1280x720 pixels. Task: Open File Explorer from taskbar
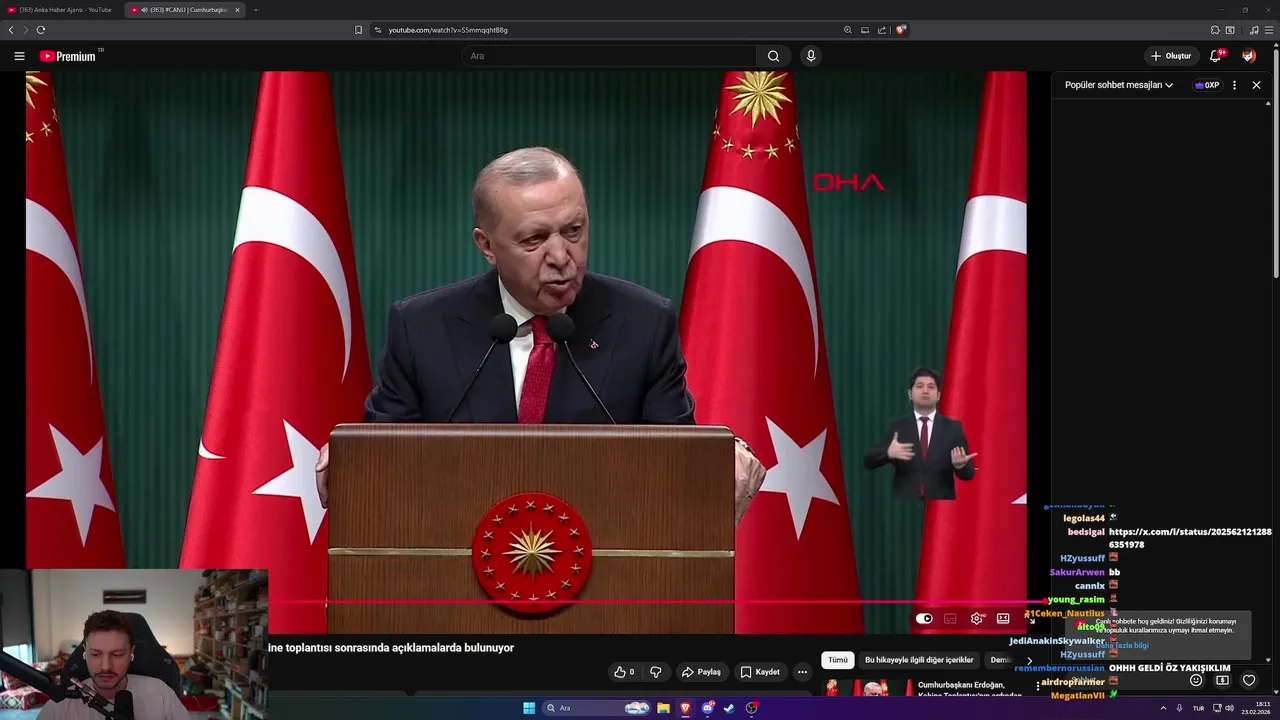coord(663,708)
